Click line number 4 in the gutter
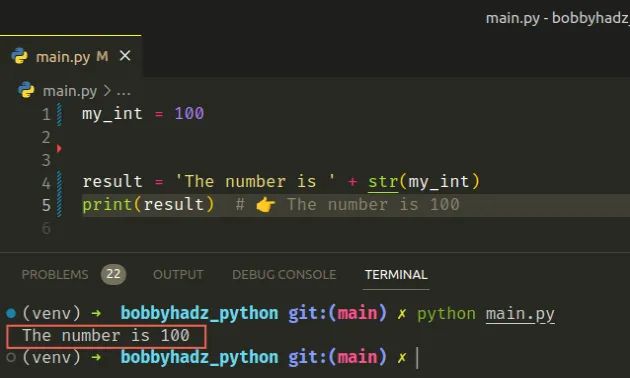 coord(46,183)
